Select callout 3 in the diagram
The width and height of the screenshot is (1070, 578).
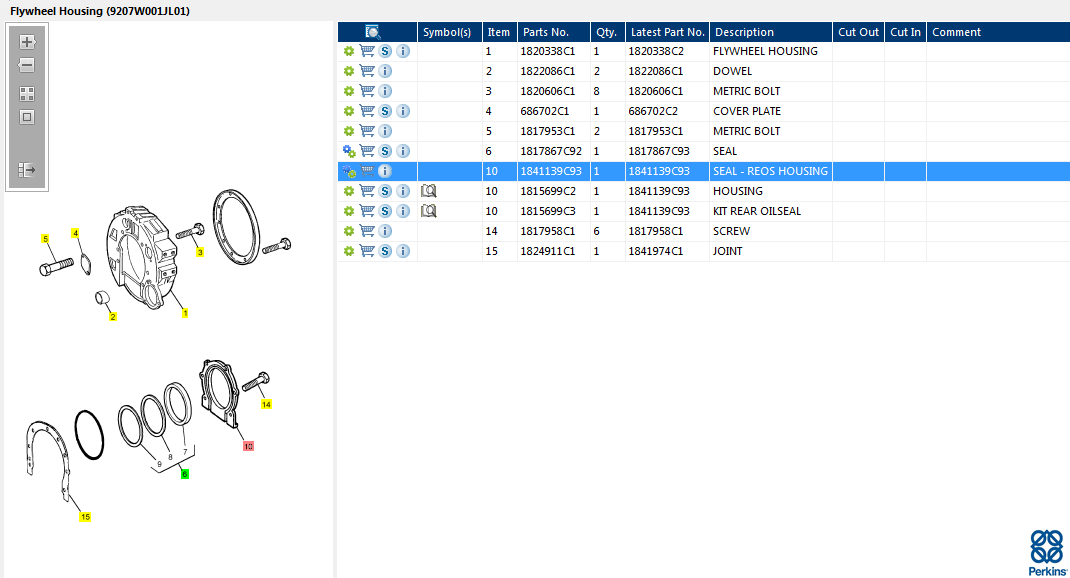click(200, 252)
